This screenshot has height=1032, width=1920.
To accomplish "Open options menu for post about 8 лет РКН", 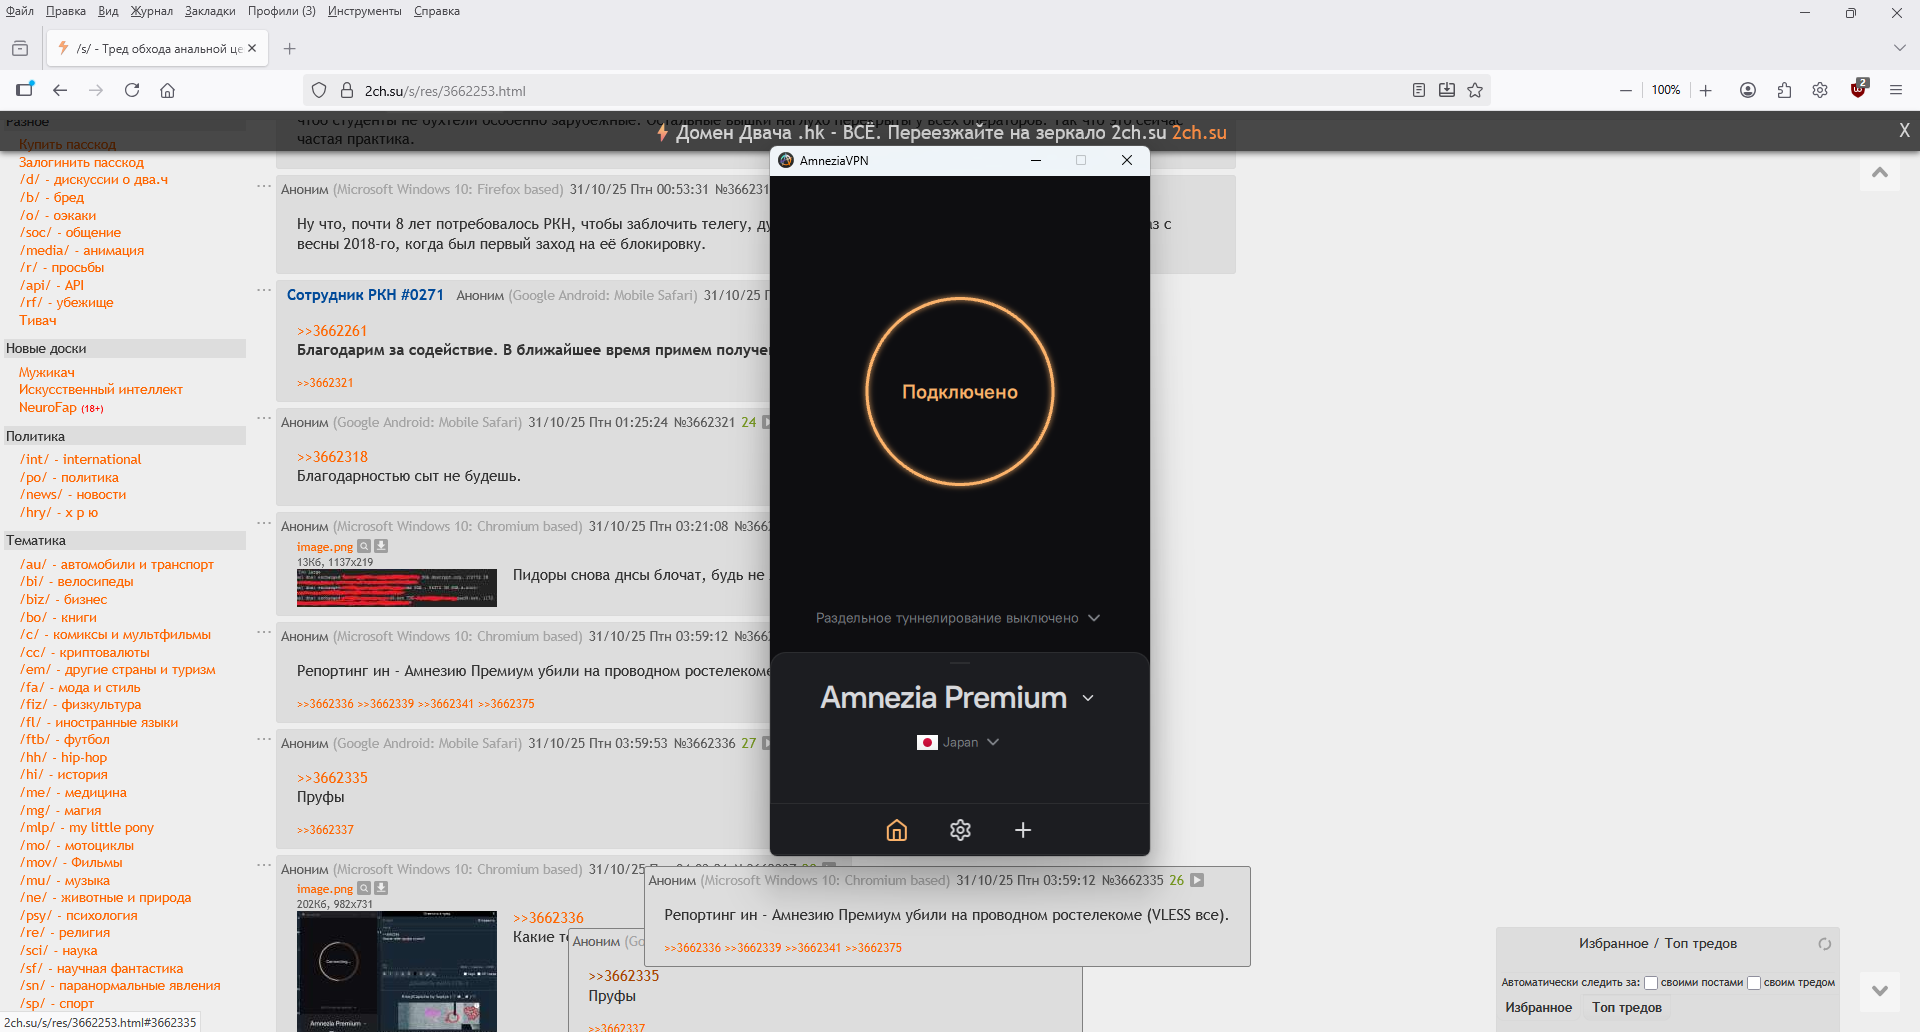I will (x=264, y=186).
